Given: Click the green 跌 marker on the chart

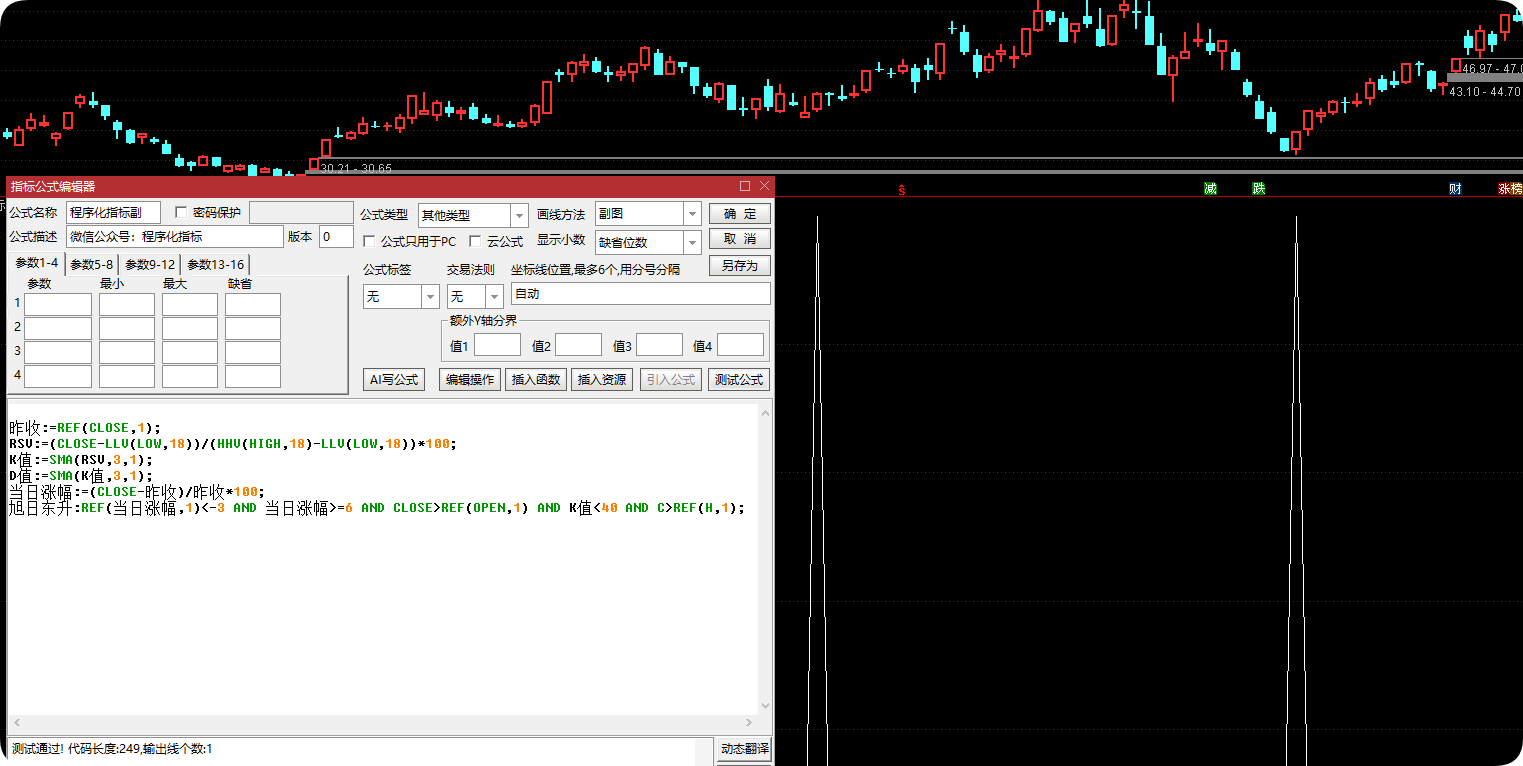Looking at the screenshot, I should tap(1258, 189).
